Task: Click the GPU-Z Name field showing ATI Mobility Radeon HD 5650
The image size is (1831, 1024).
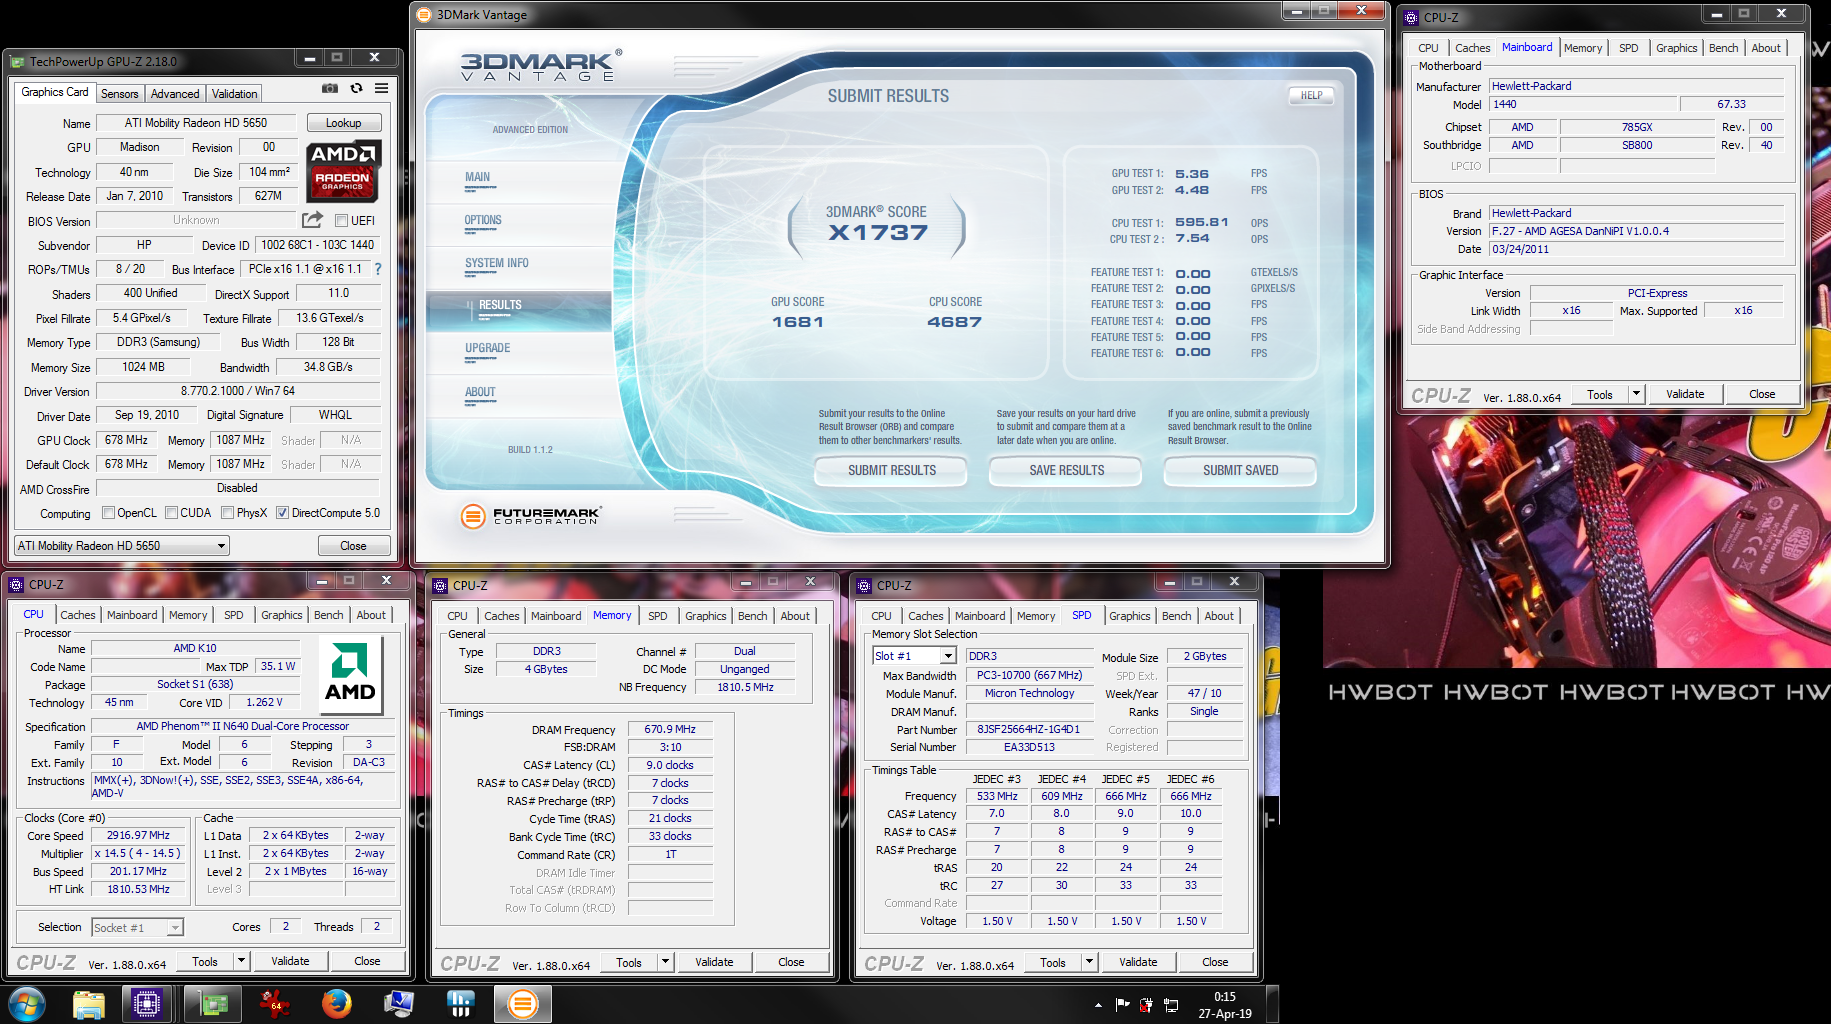Action: 196,123
